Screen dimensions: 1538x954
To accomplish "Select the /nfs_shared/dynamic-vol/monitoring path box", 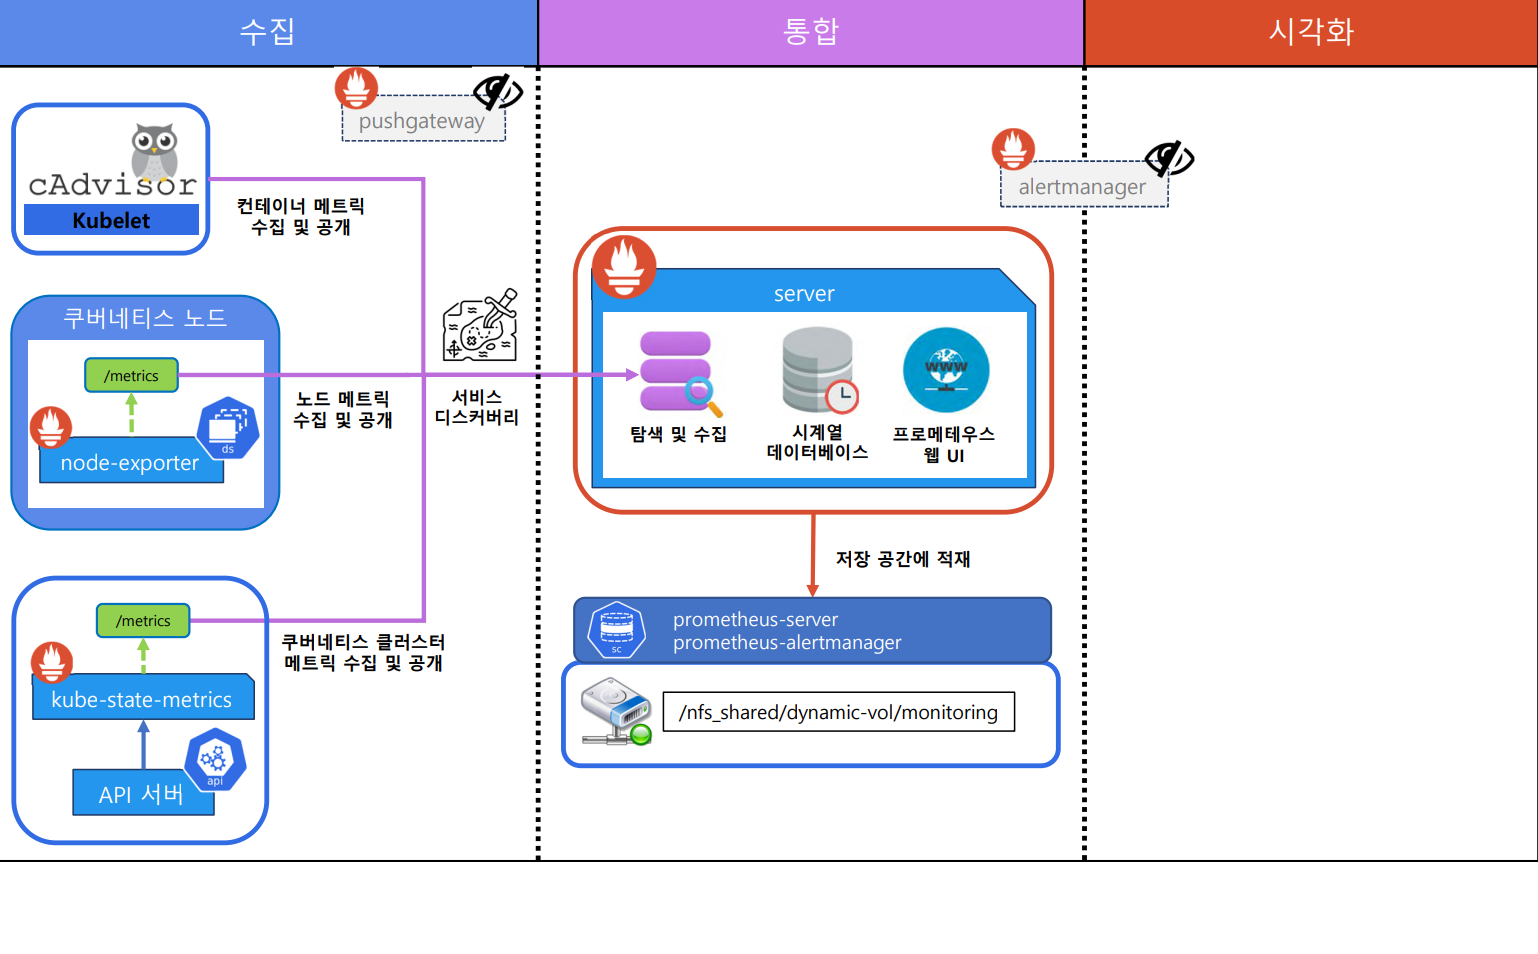I will (x=839, y=711).
